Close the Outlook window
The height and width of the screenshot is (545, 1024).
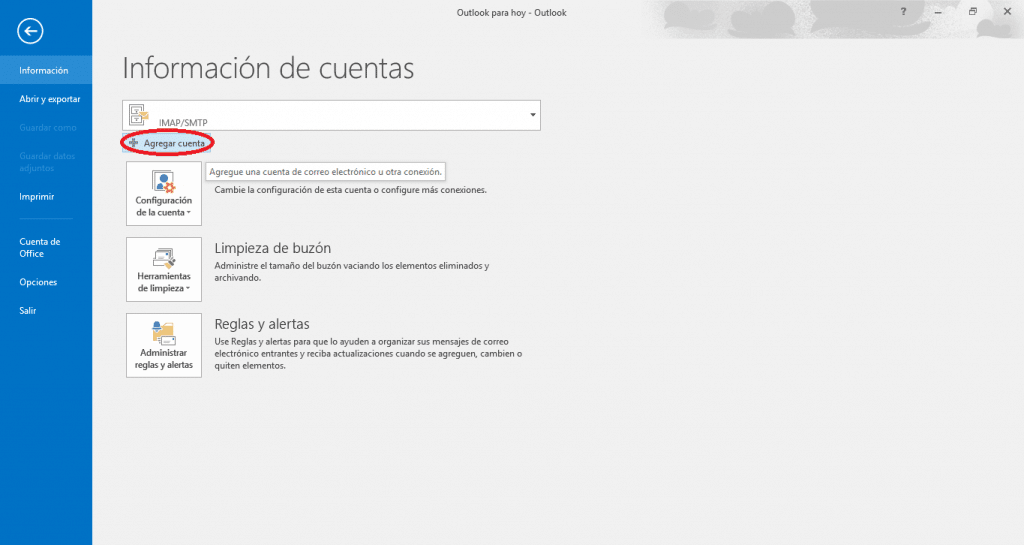point(1007,12)
